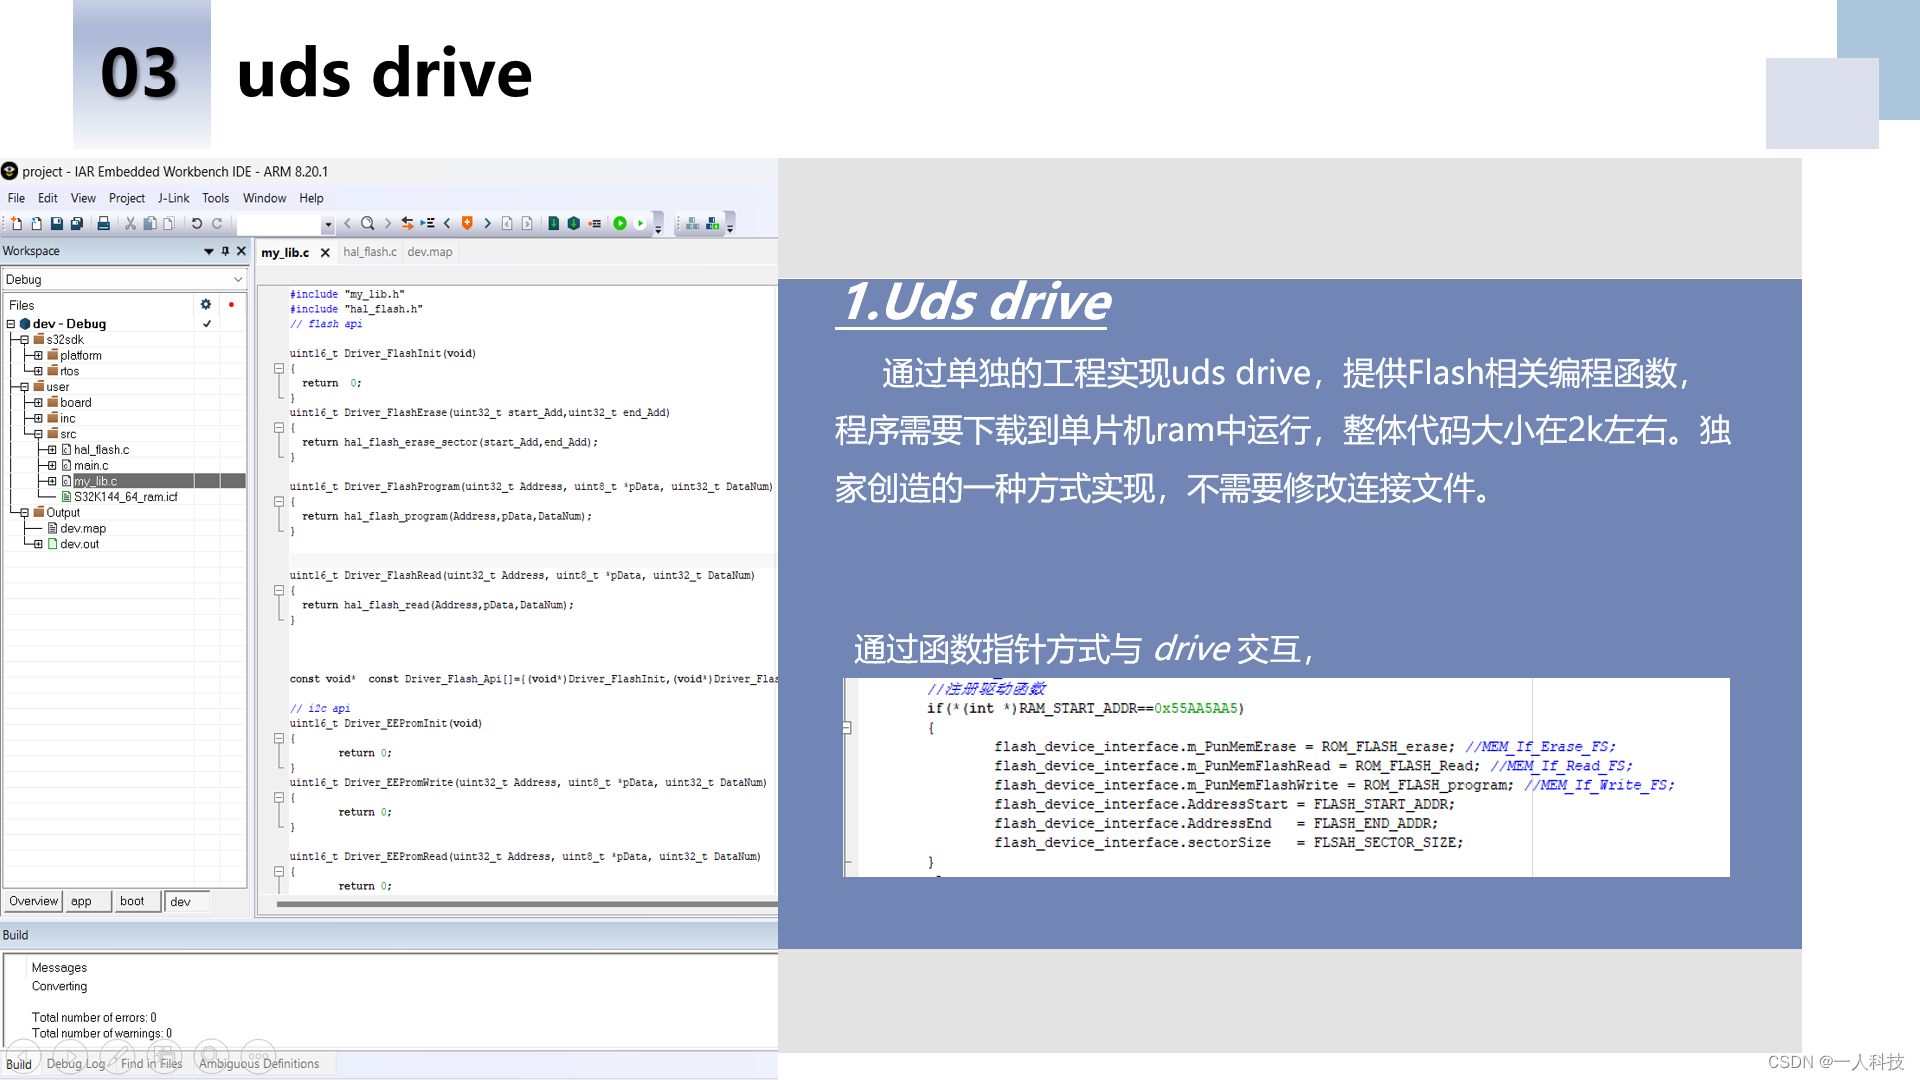The width and height of the screenshot is (1920, 1080).
Task: Pin the Workspace panel
Action: 225,251
